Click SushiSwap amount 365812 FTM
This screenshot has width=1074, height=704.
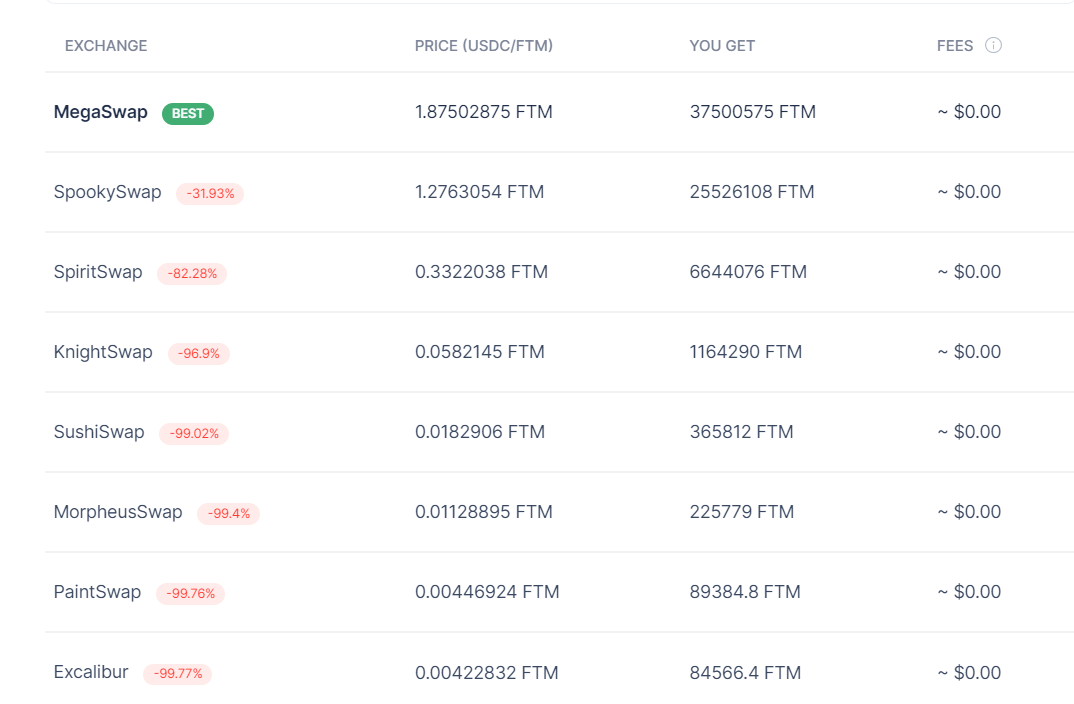pyautogui.click(x=742, y=432)
